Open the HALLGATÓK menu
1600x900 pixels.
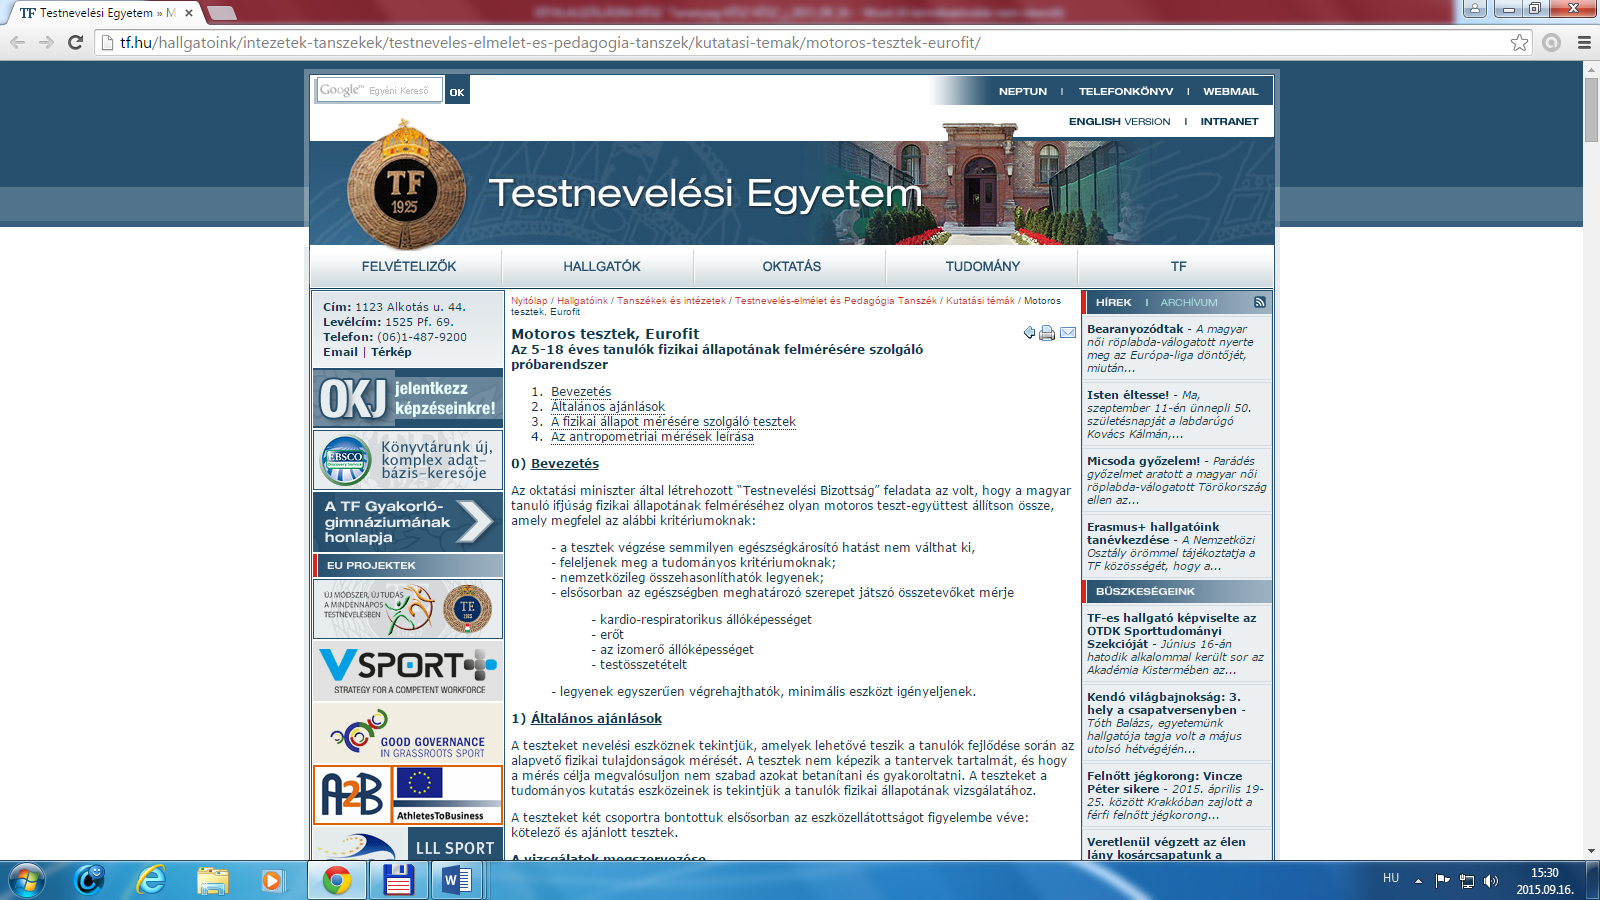click(x=601, y=266)
